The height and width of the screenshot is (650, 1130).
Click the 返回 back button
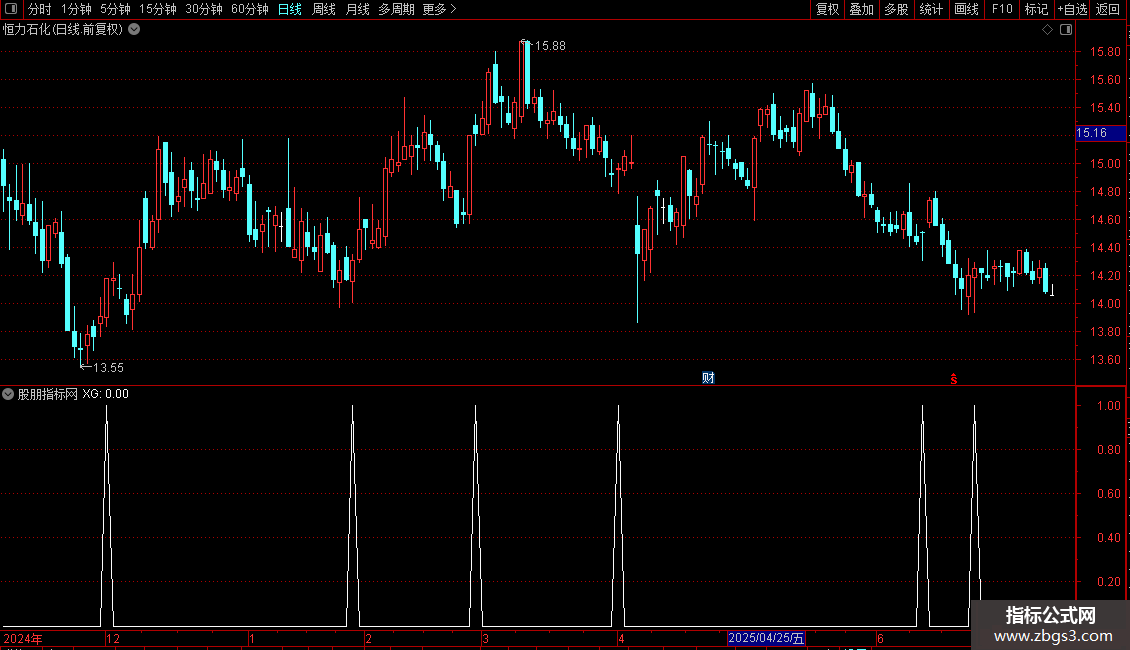click(1108, 9)
